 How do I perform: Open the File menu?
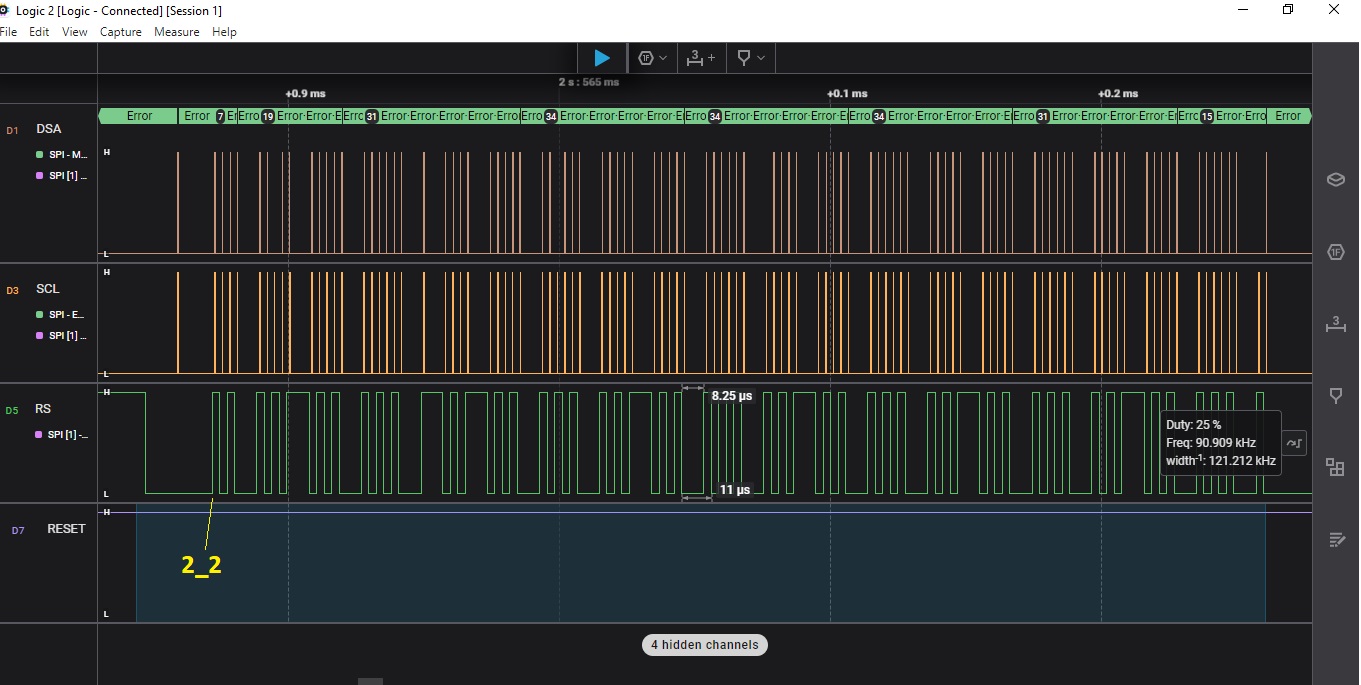tap(10, 32)
